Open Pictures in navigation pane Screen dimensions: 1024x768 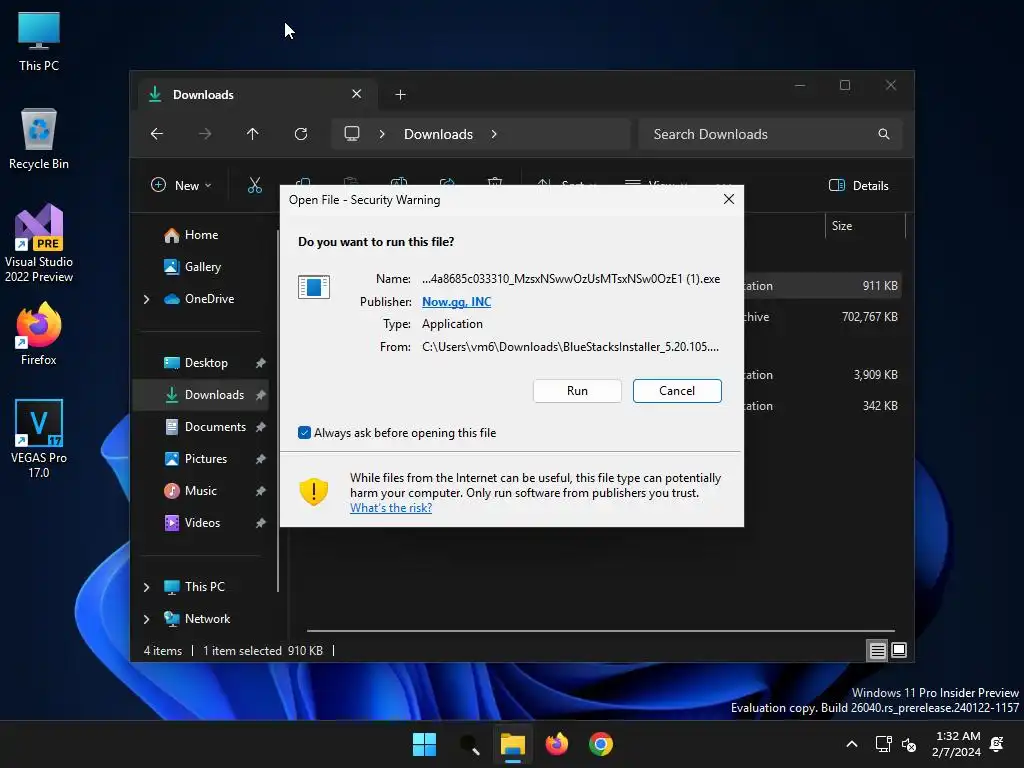pyautogui.click(x=206, y=458)
